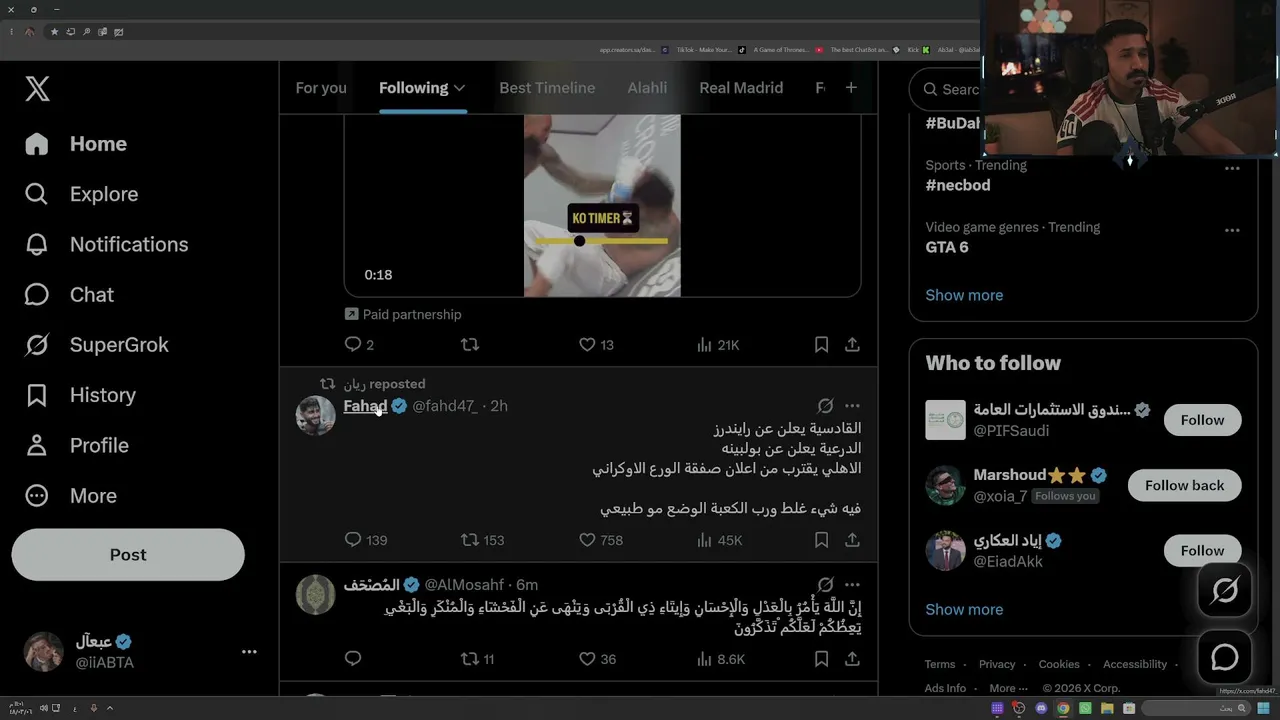Like the post with 13 likes
Image resolution: width=1280 pixels, height=720 pixels.
(x=596, y=344)
